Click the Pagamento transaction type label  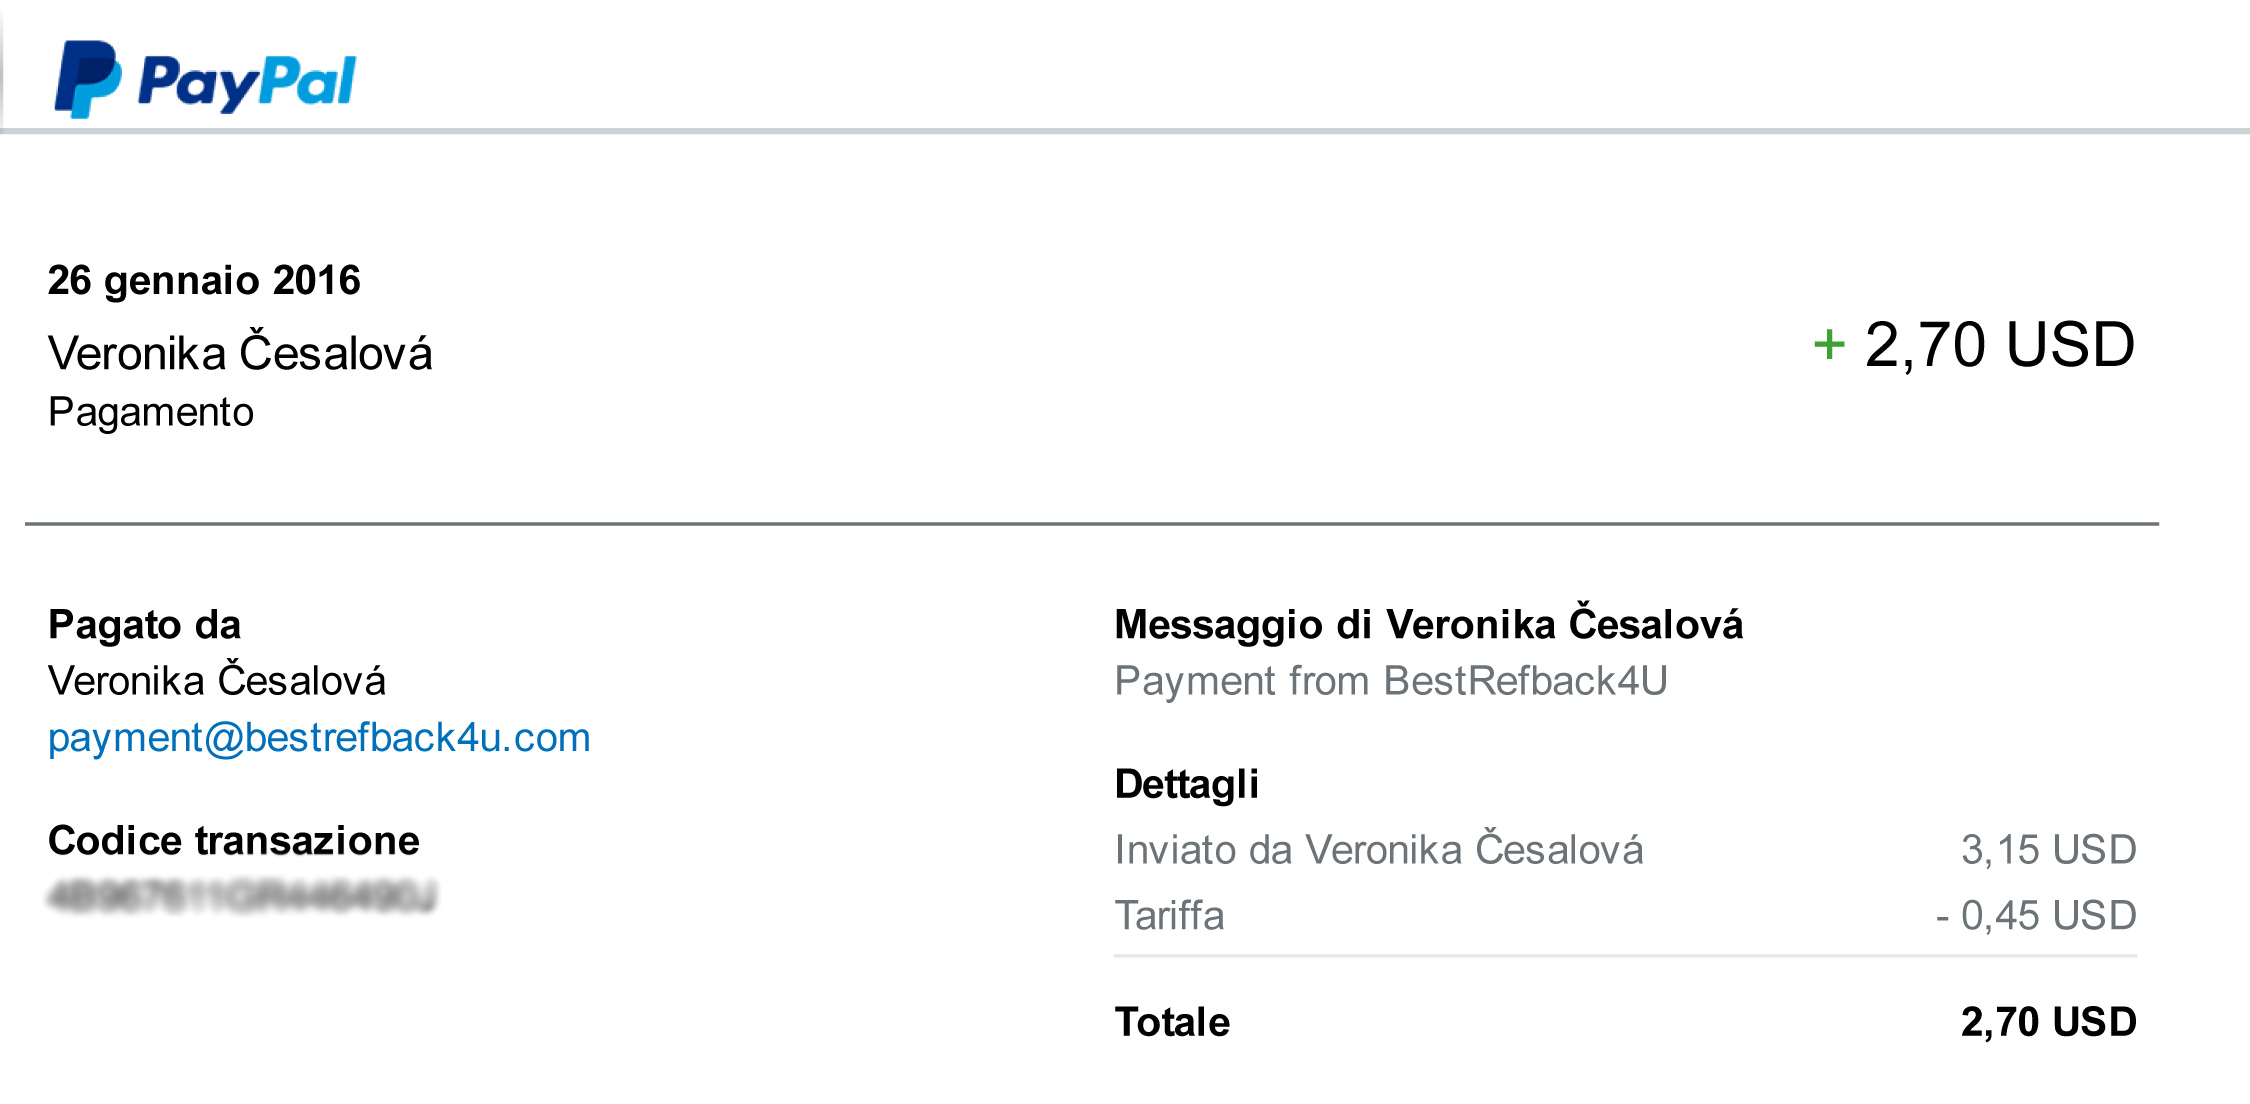point(151,413)
